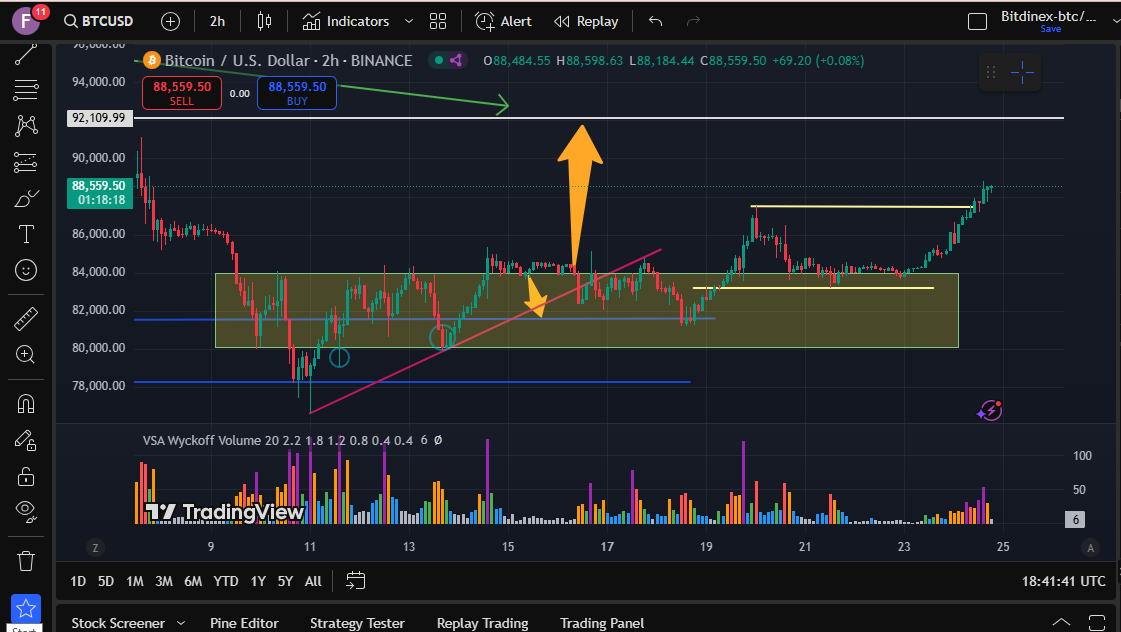
Task: Expand the Stock Screener dropdown arrow
Action: [181, 623]
